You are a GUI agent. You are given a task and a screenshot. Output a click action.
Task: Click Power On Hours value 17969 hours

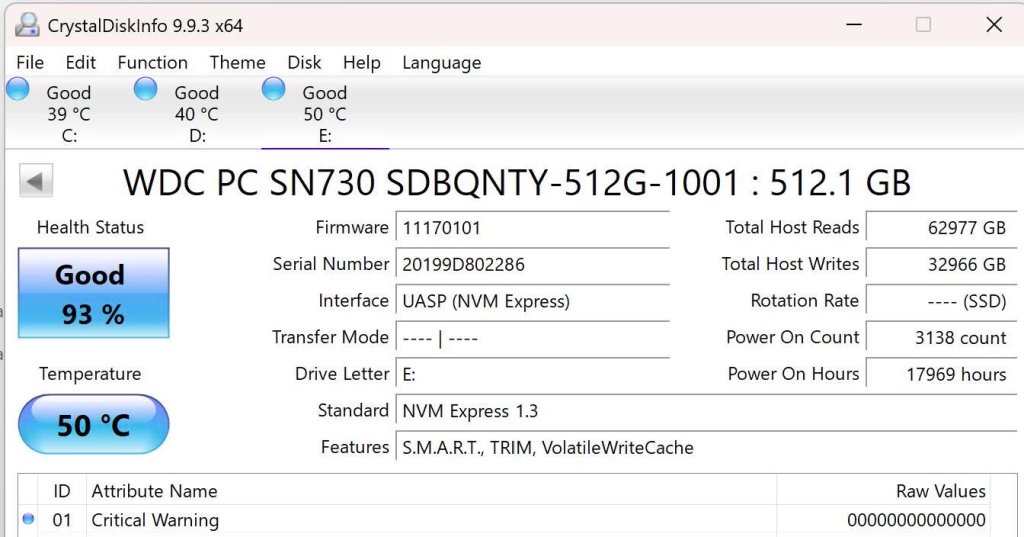(x=941, y=374)
